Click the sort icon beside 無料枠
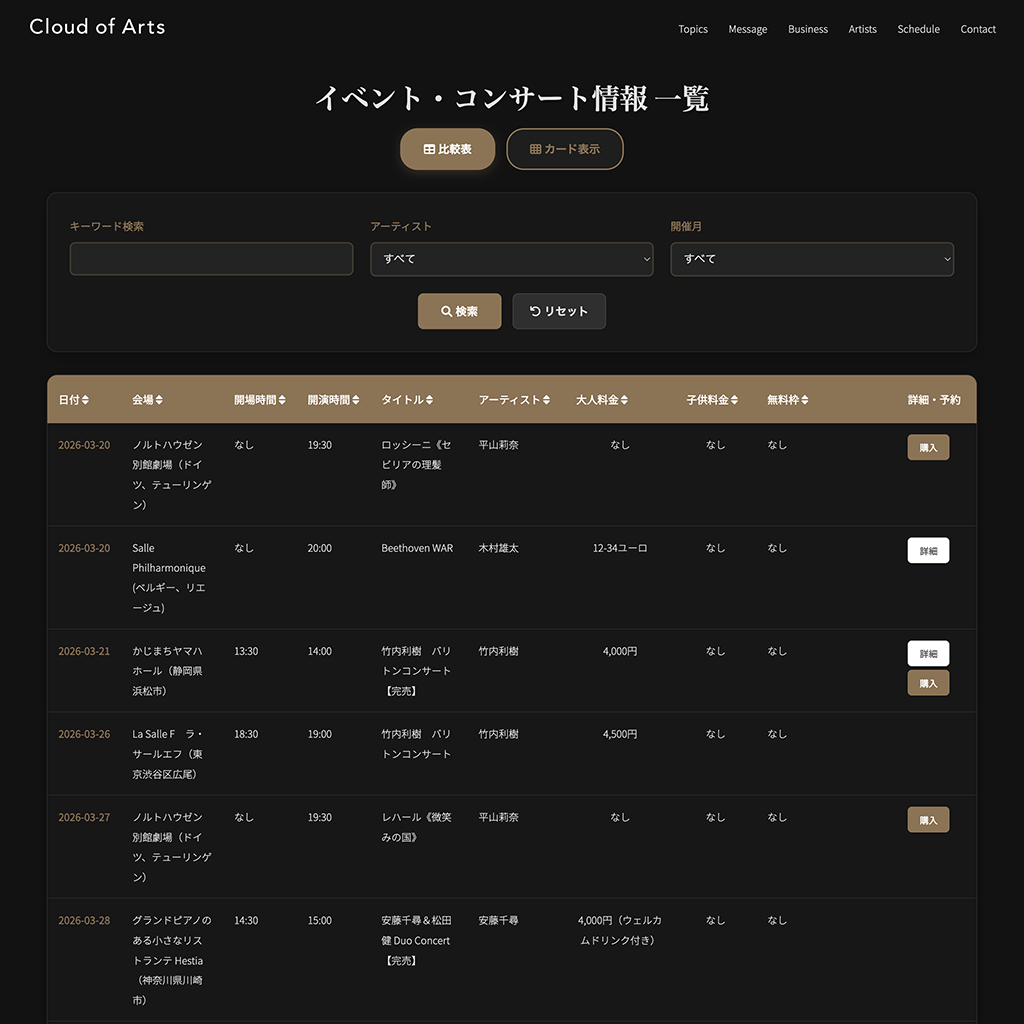 [805, 400]
